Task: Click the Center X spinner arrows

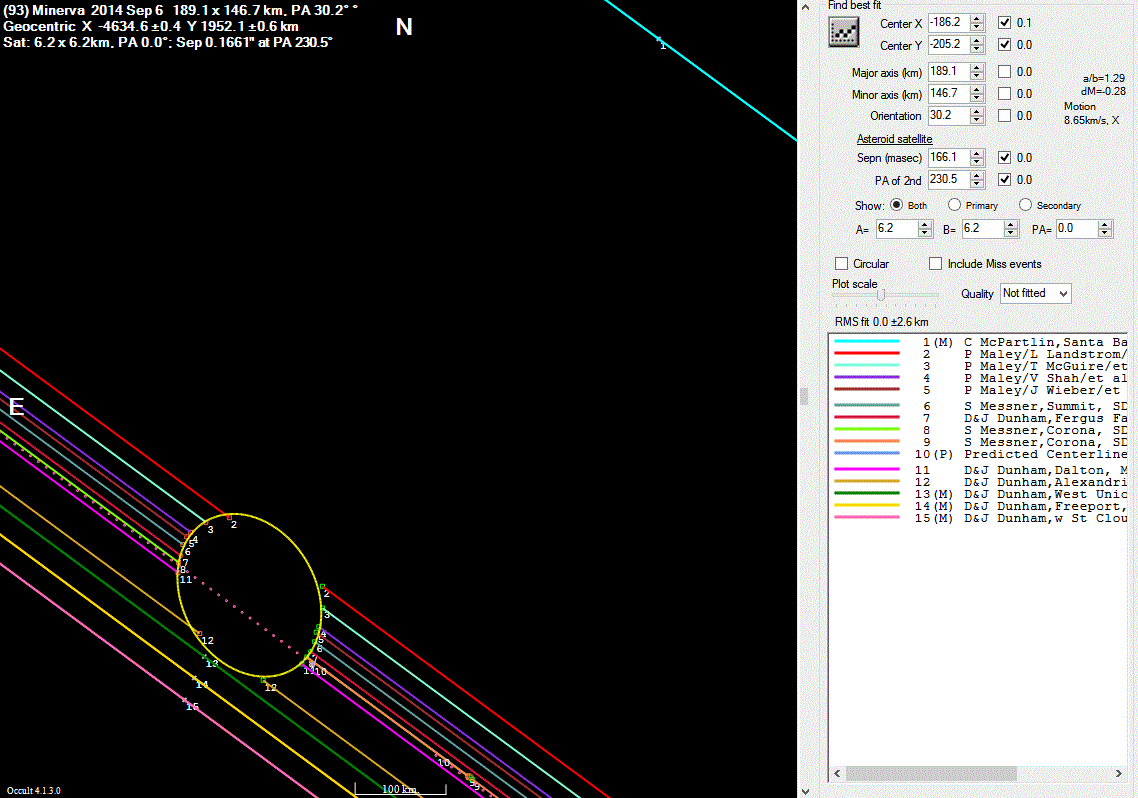Action: coord(977,22)
